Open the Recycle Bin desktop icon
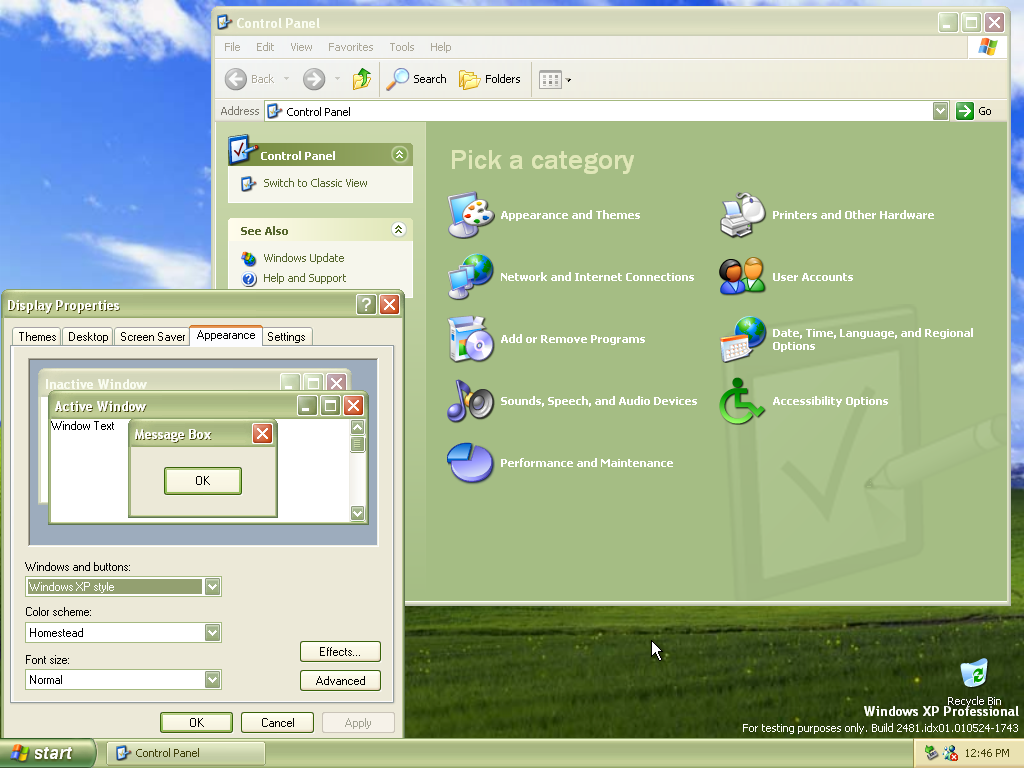 coord(974,674)
